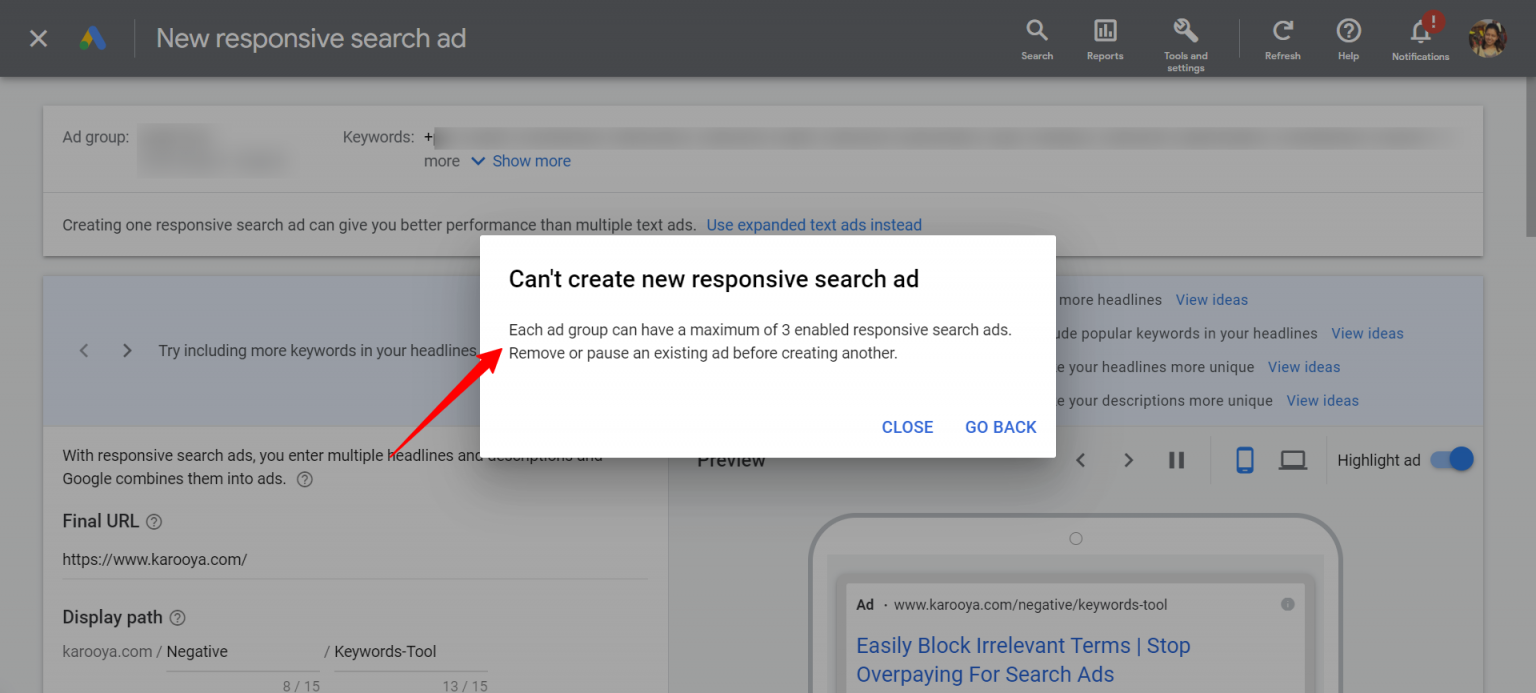Click the Display path help icon
Image resolution: width=1536 pixels, height=693 pixels.
(178, 617)
